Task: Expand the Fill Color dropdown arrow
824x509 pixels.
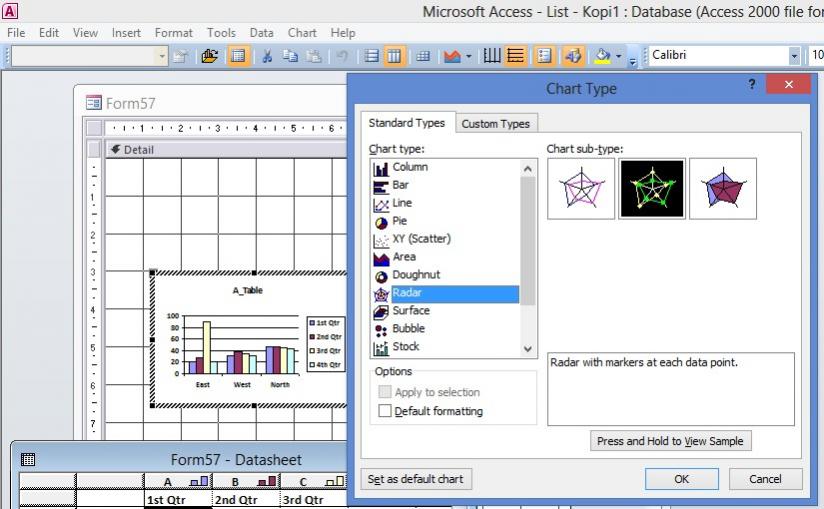Action: click(619, 55)
